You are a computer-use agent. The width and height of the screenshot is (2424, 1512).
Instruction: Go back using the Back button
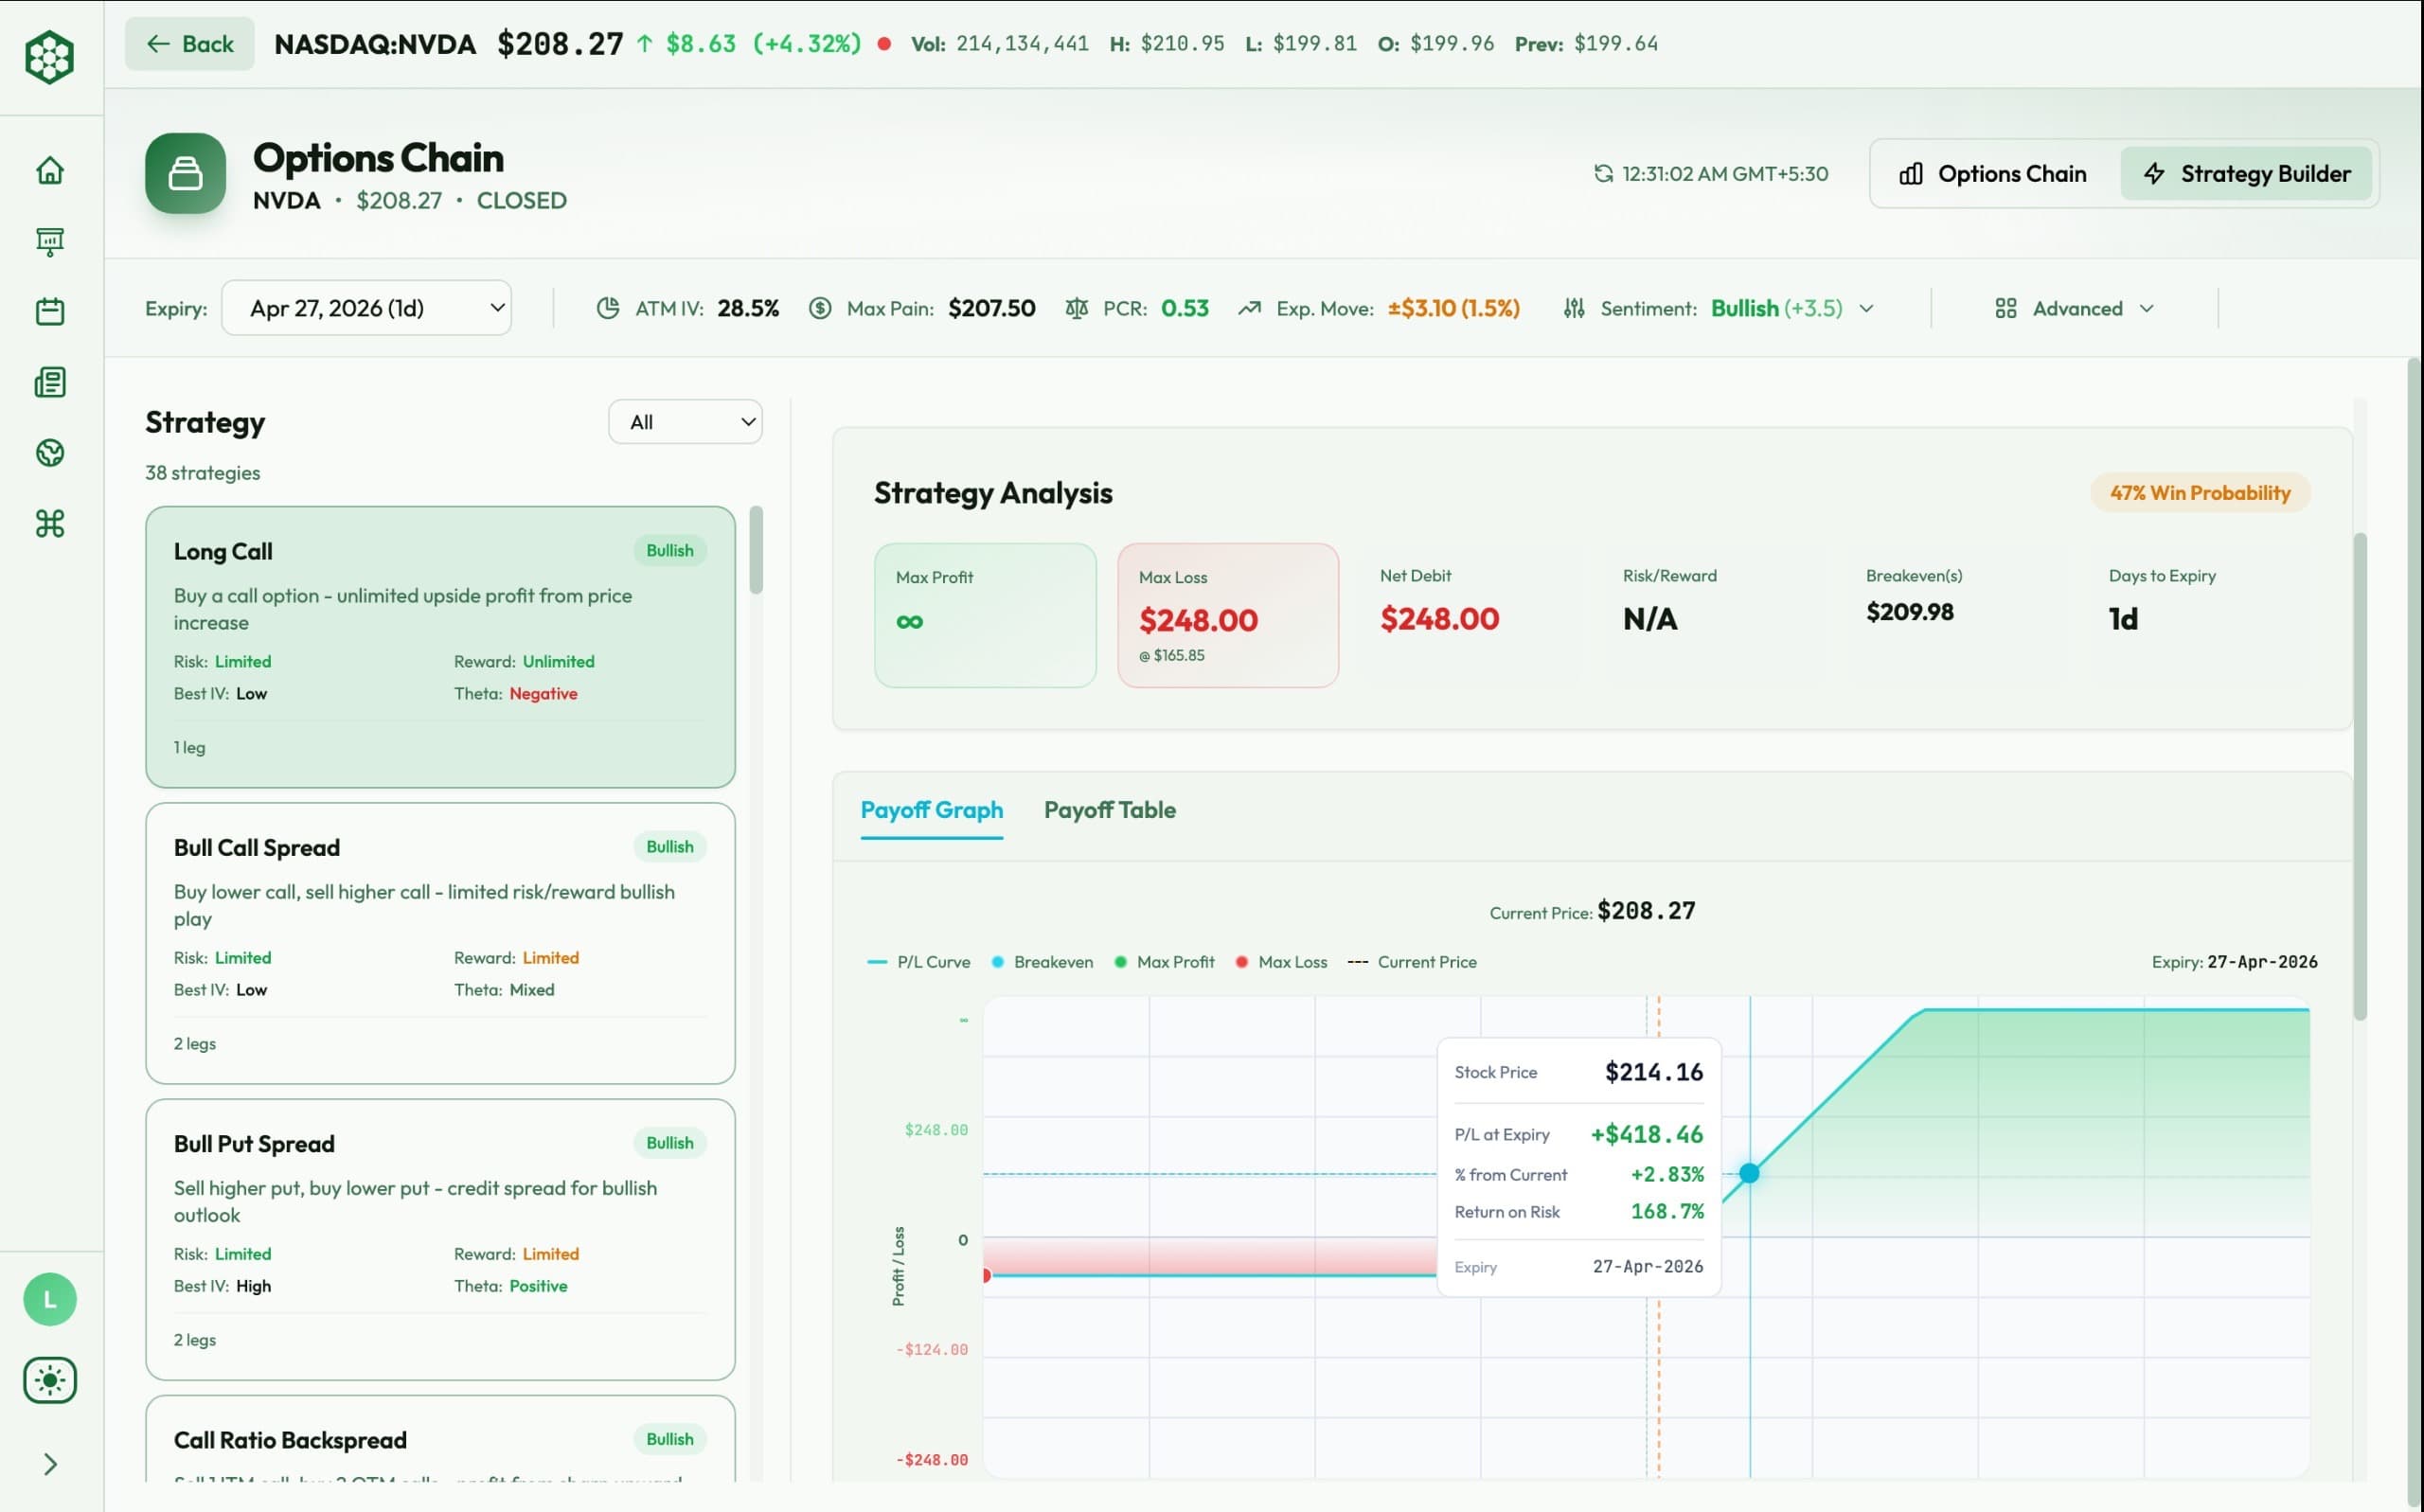(189, 44)
